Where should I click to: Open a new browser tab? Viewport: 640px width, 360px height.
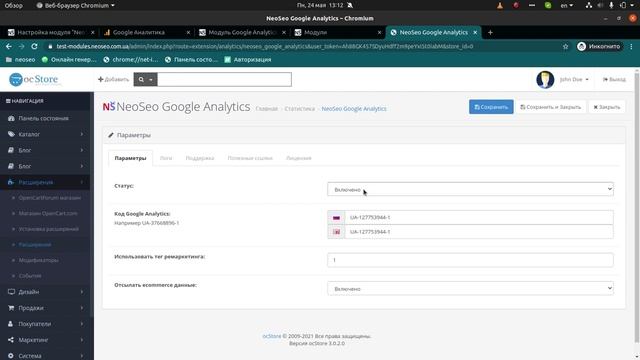pyautogui.click(x=490, y=32)
